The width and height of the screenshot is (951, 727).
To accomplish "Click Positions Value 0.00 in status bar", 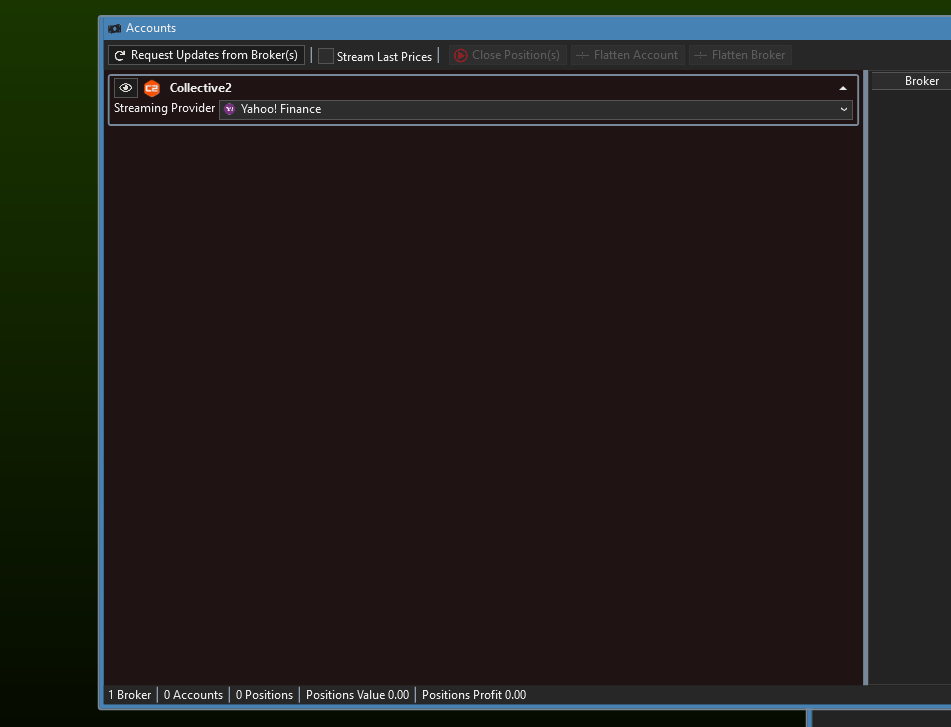I will [357, 695].
